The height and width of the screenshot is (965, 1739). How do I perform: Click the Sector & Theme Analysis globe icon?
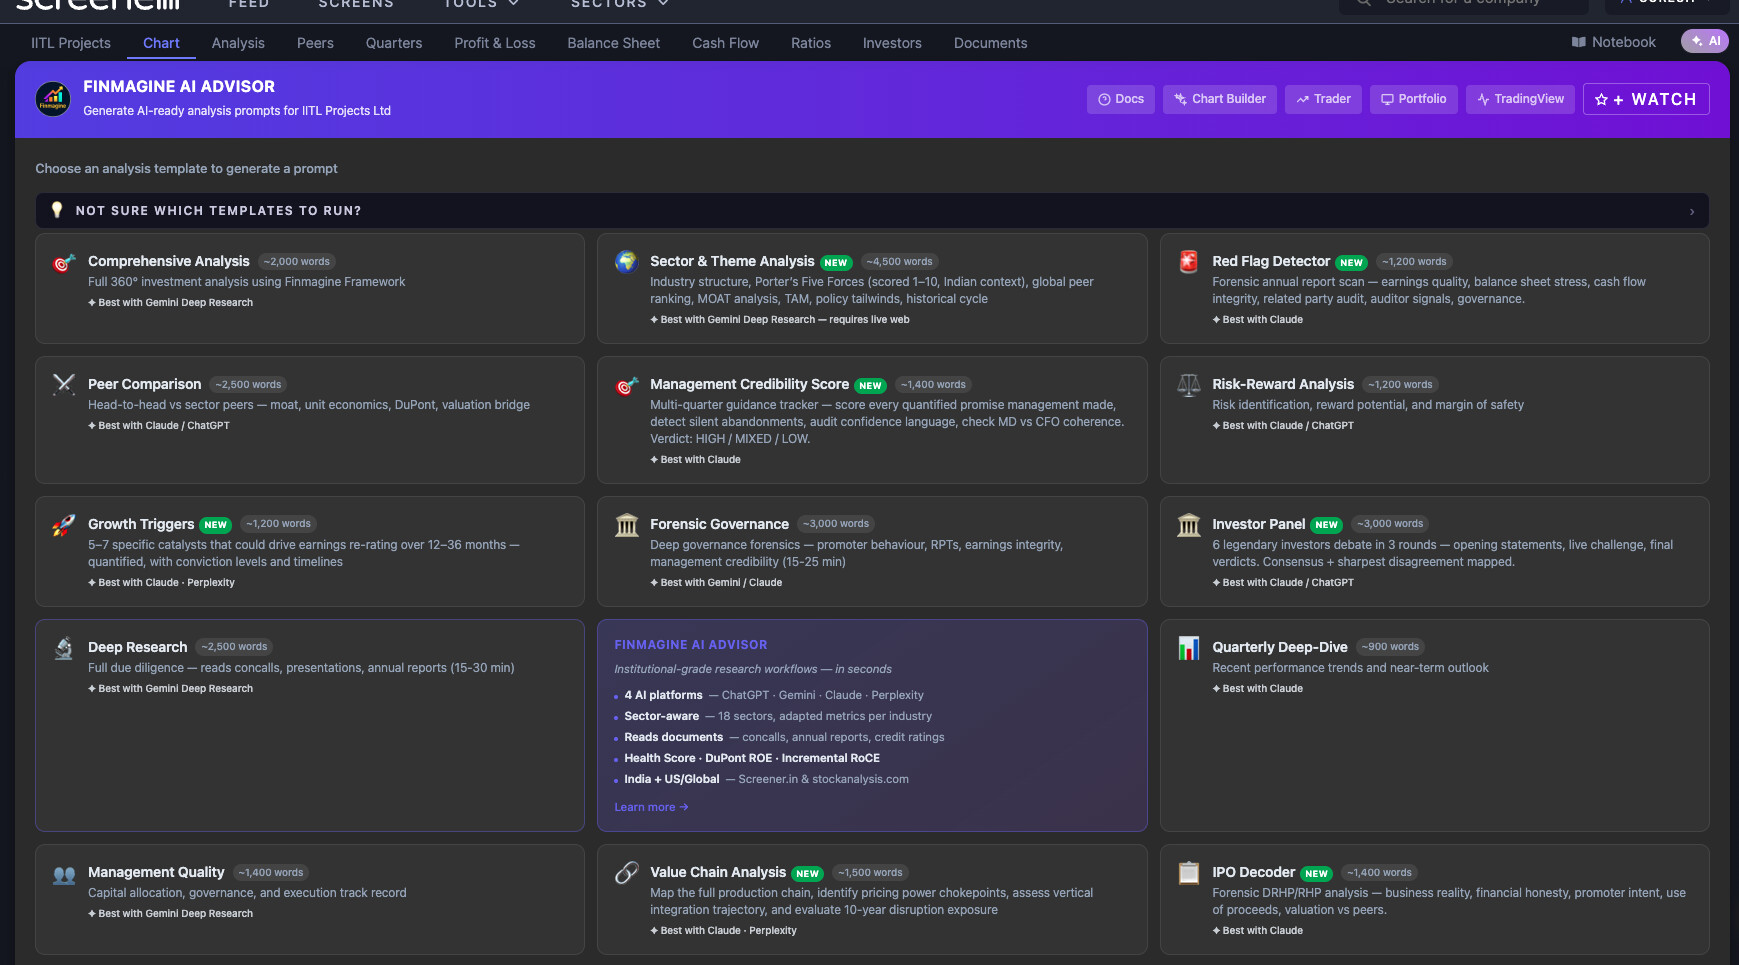pos(627,262)
